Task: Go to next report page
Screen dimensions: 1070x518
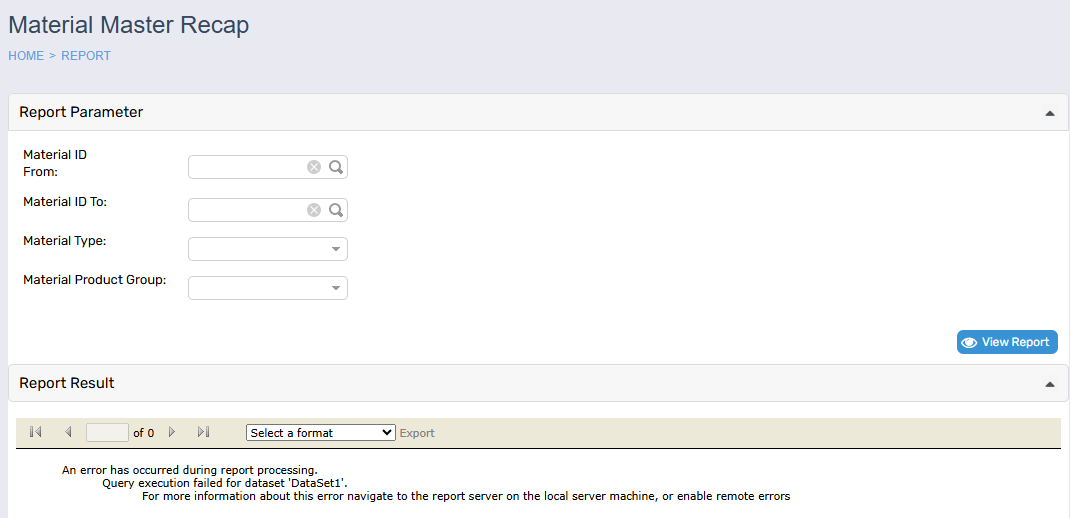Action: pos(172,432)
